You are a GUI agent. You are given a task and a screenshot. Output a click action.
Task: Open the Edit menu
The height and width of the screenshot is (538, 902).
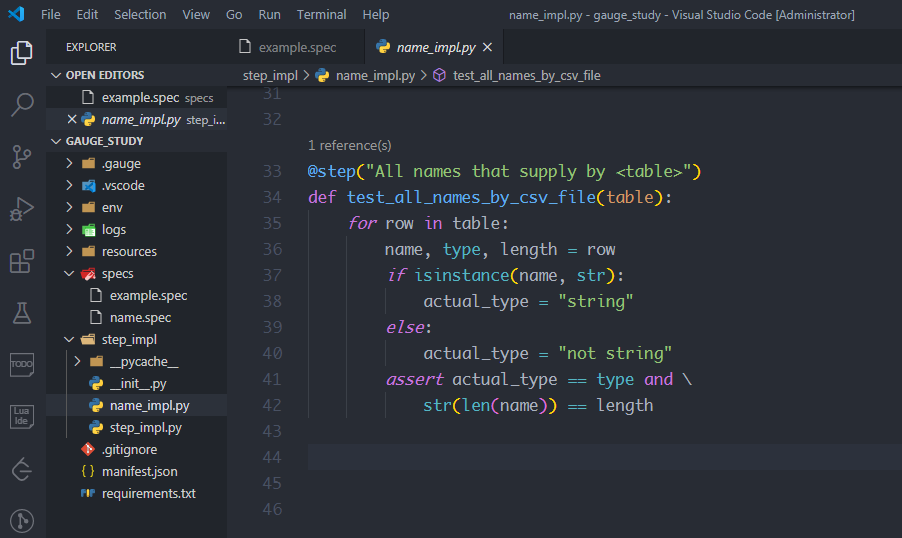pos(87,14)
